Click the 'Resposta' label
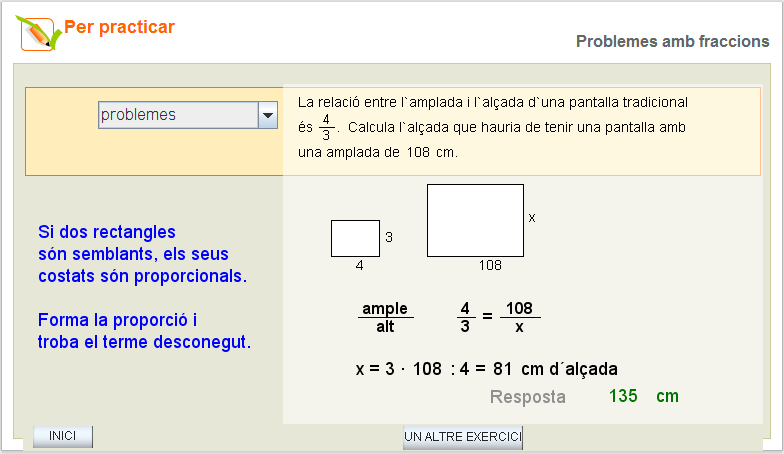The height and width of the screenshot is (454, 784). coord(527,397)
